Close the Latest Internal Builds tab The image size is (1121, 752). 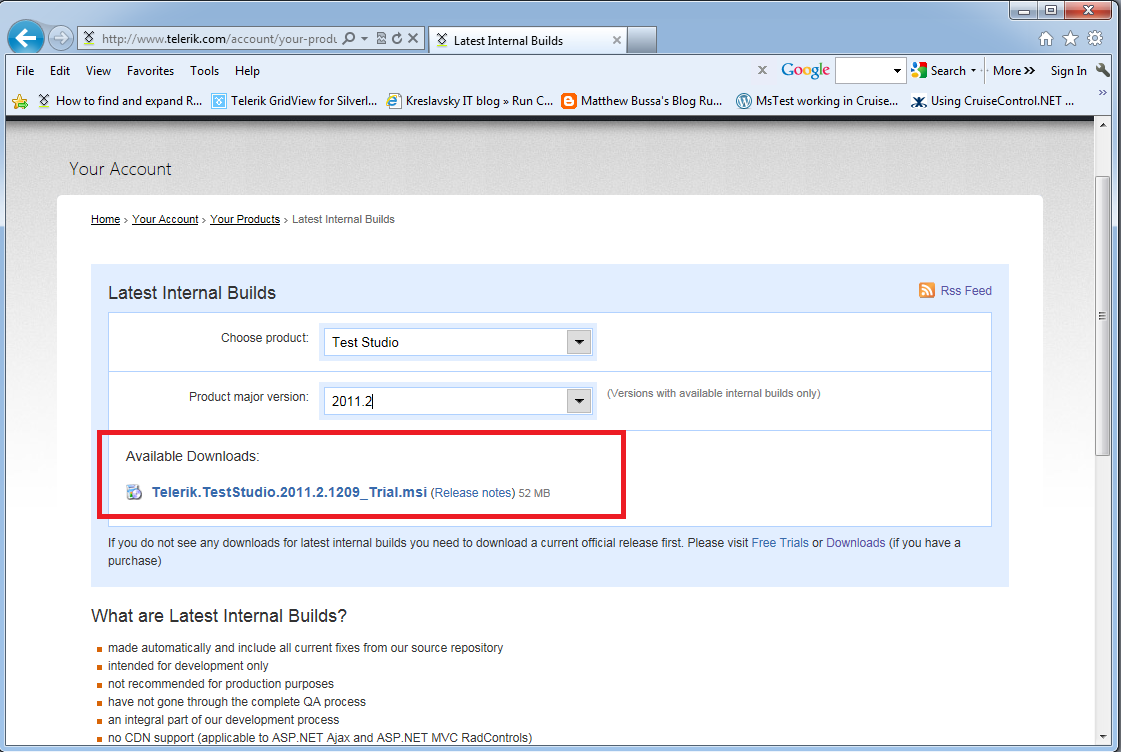point(616,41)
